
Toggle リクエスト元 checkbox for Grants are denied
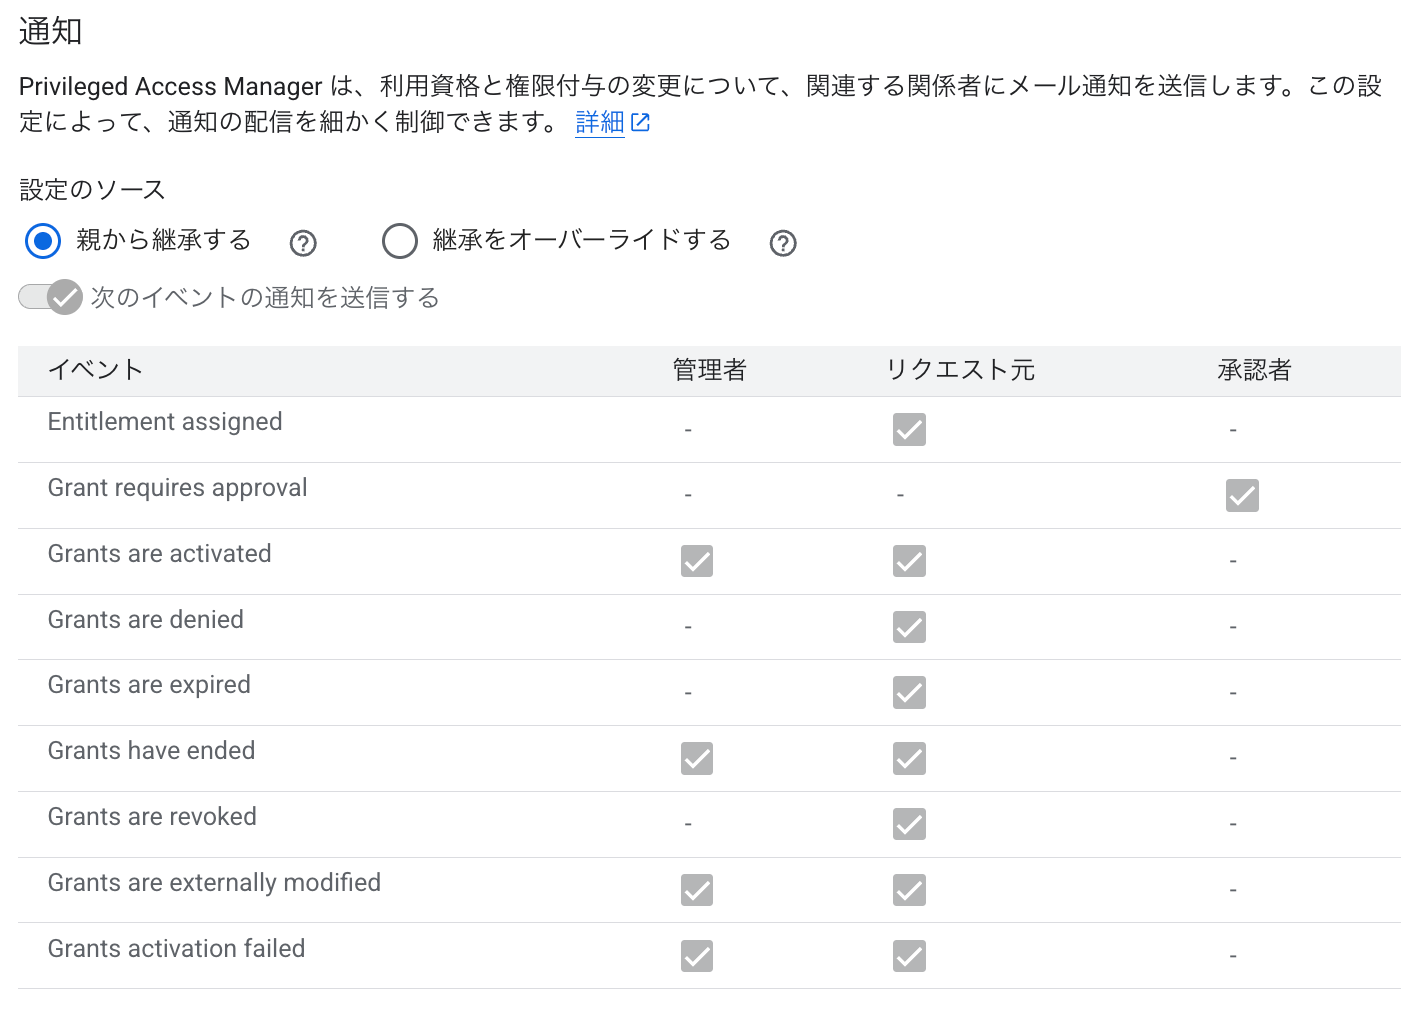(909, 627)
